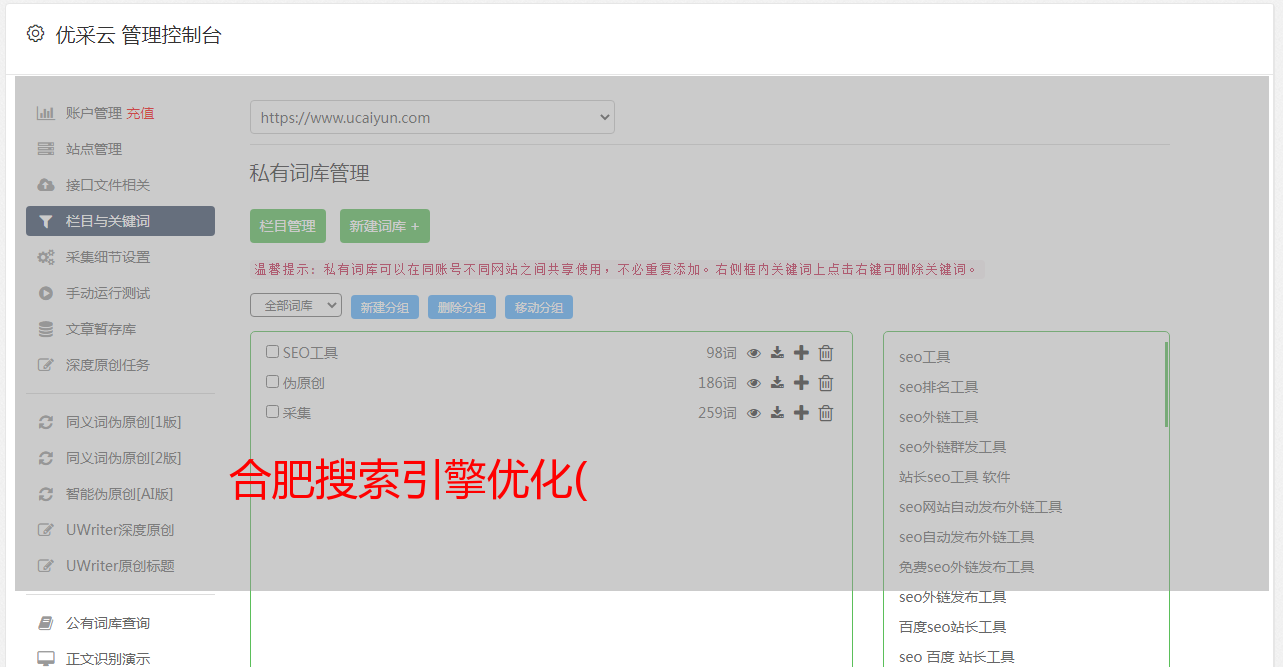Open 手动运行测试 menu item
The height and width of the screenshot is (667, 1283).
pos(108,293)
